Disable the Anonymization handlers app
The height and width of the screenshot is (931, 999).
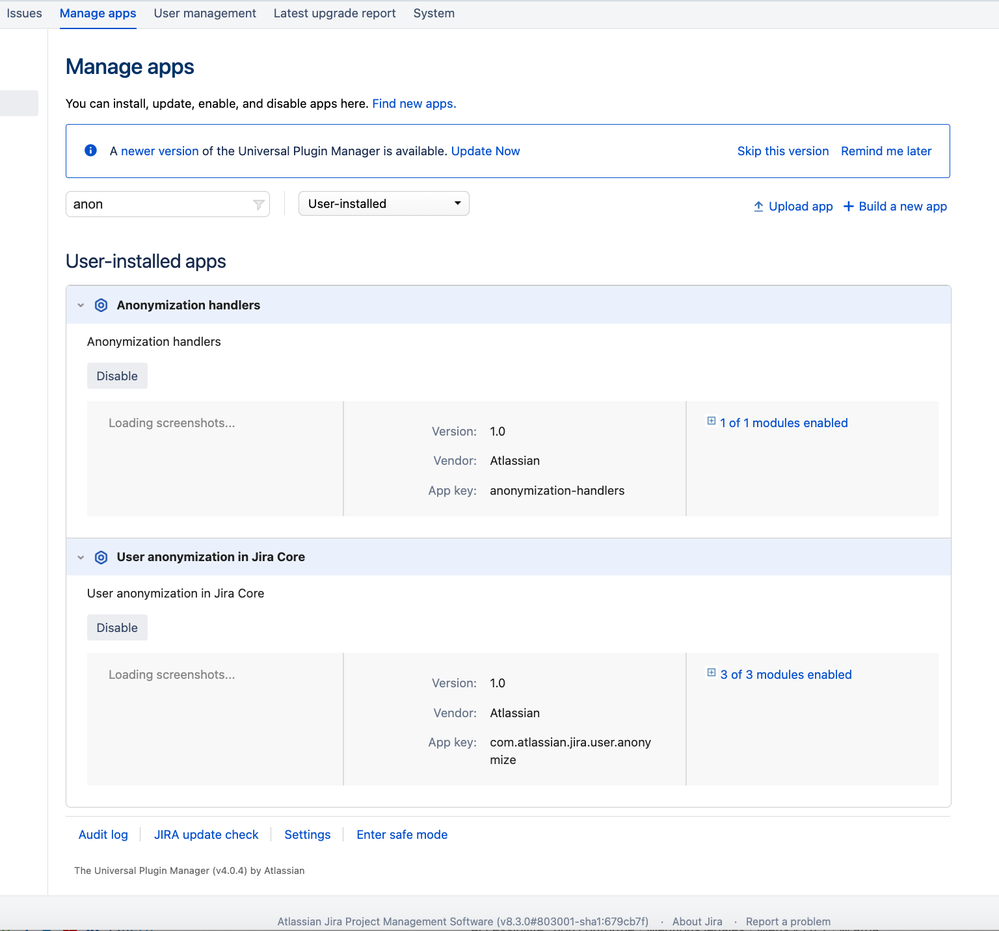pos(116,375)
